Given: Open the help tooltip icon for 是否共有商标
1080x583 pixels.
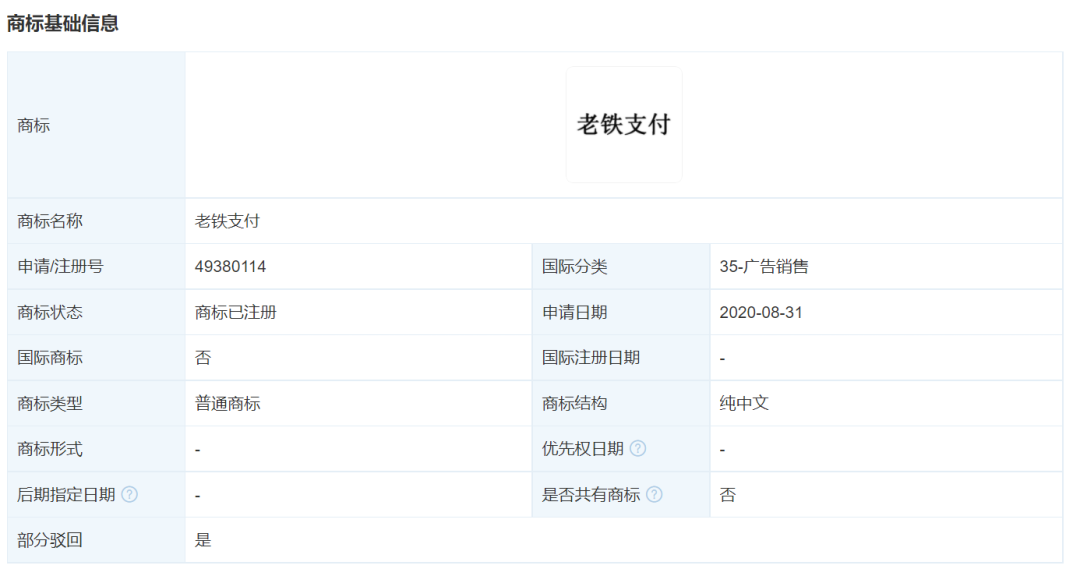Looking at the screenshot, I should coord(654,495).
